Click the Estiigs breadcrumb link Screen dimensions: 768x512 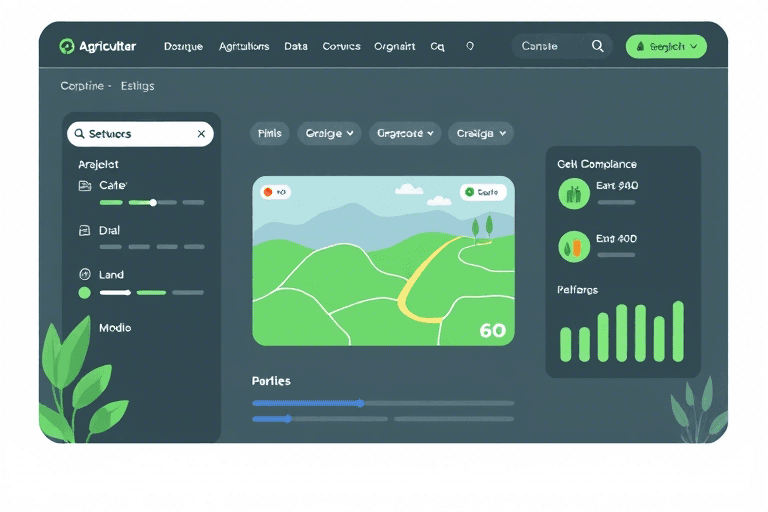pyautogui.click(x=137, y=86)
